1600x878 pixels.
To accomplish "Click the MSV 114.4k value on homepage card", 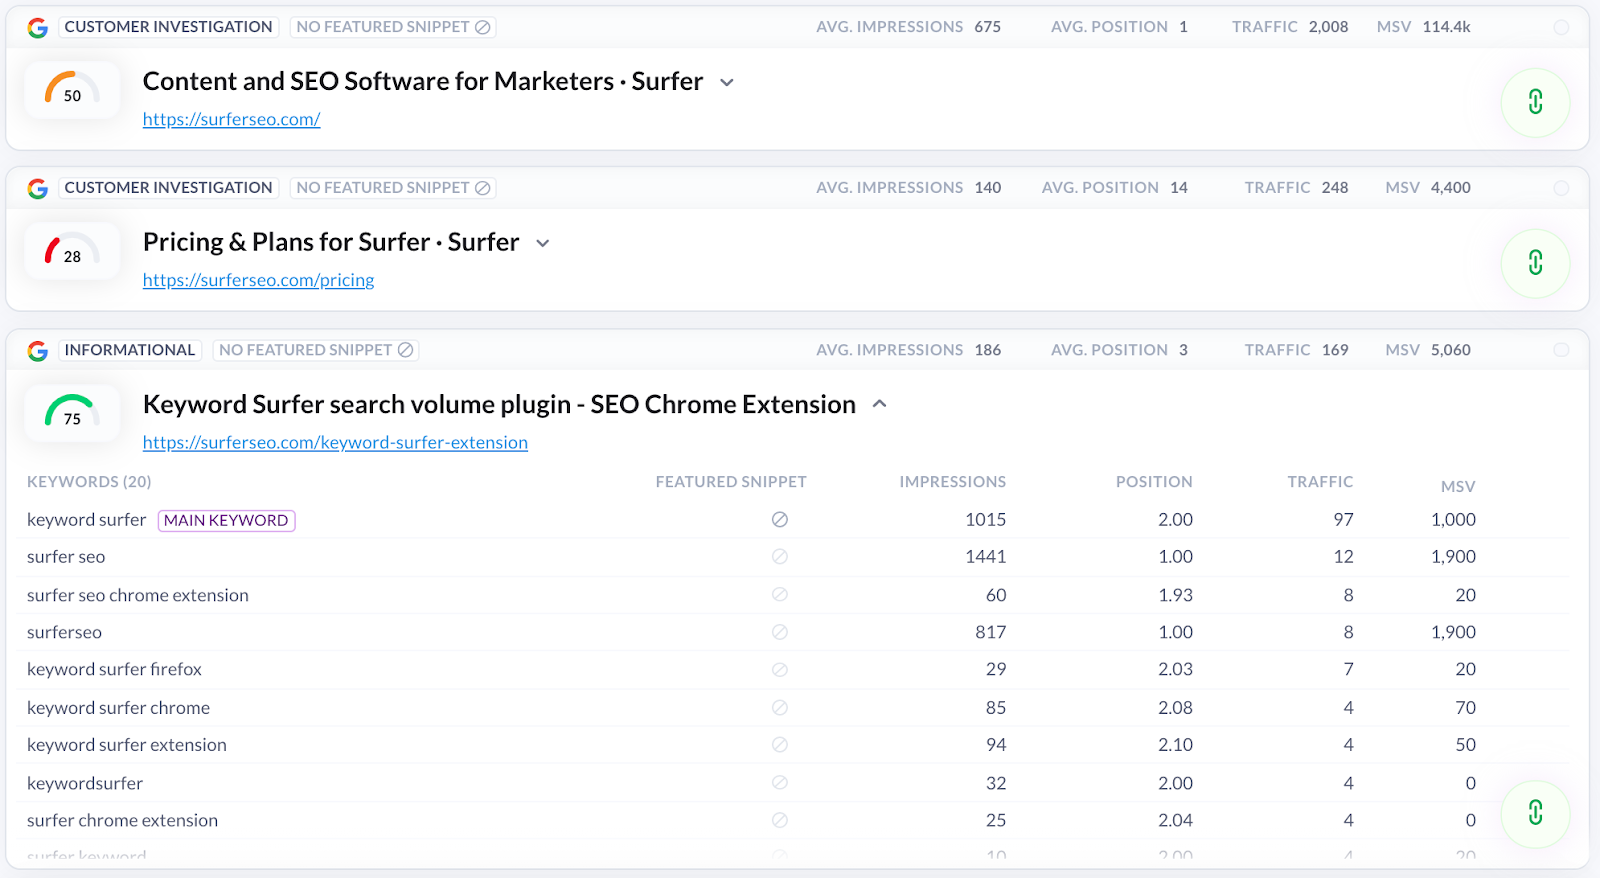I will coord(1447,27).
